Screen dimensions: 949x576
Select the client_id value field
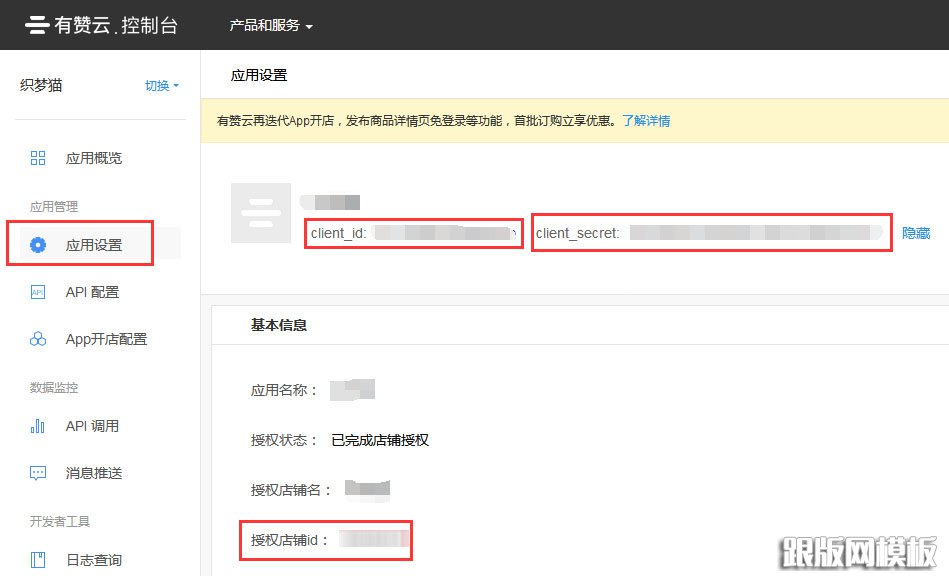coord(445,233)
